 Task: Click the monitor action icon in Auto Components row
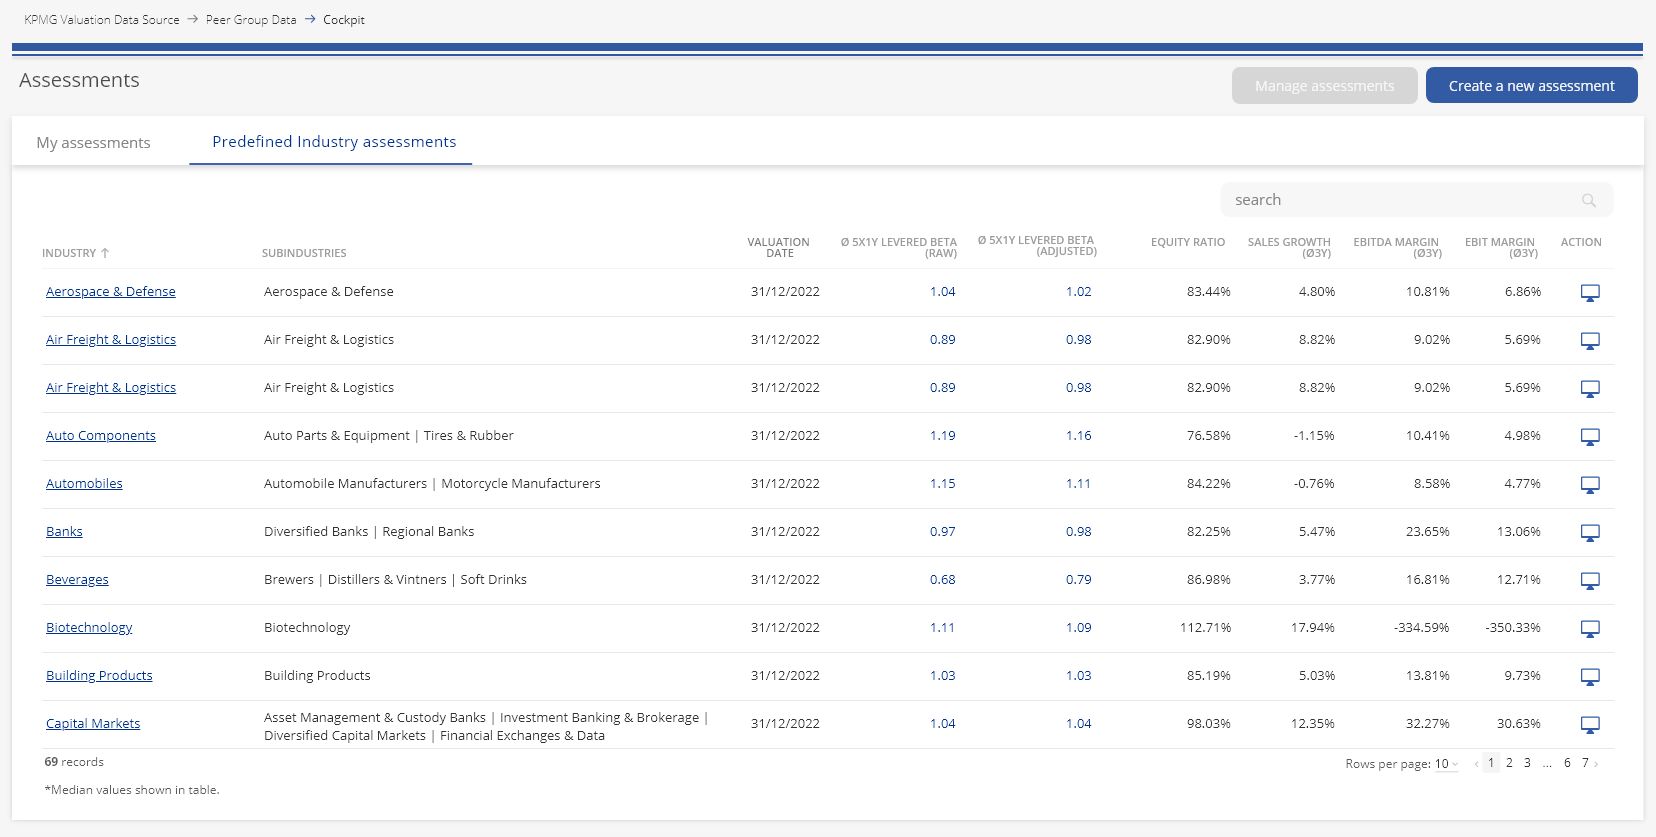(x=1589, y=437)
